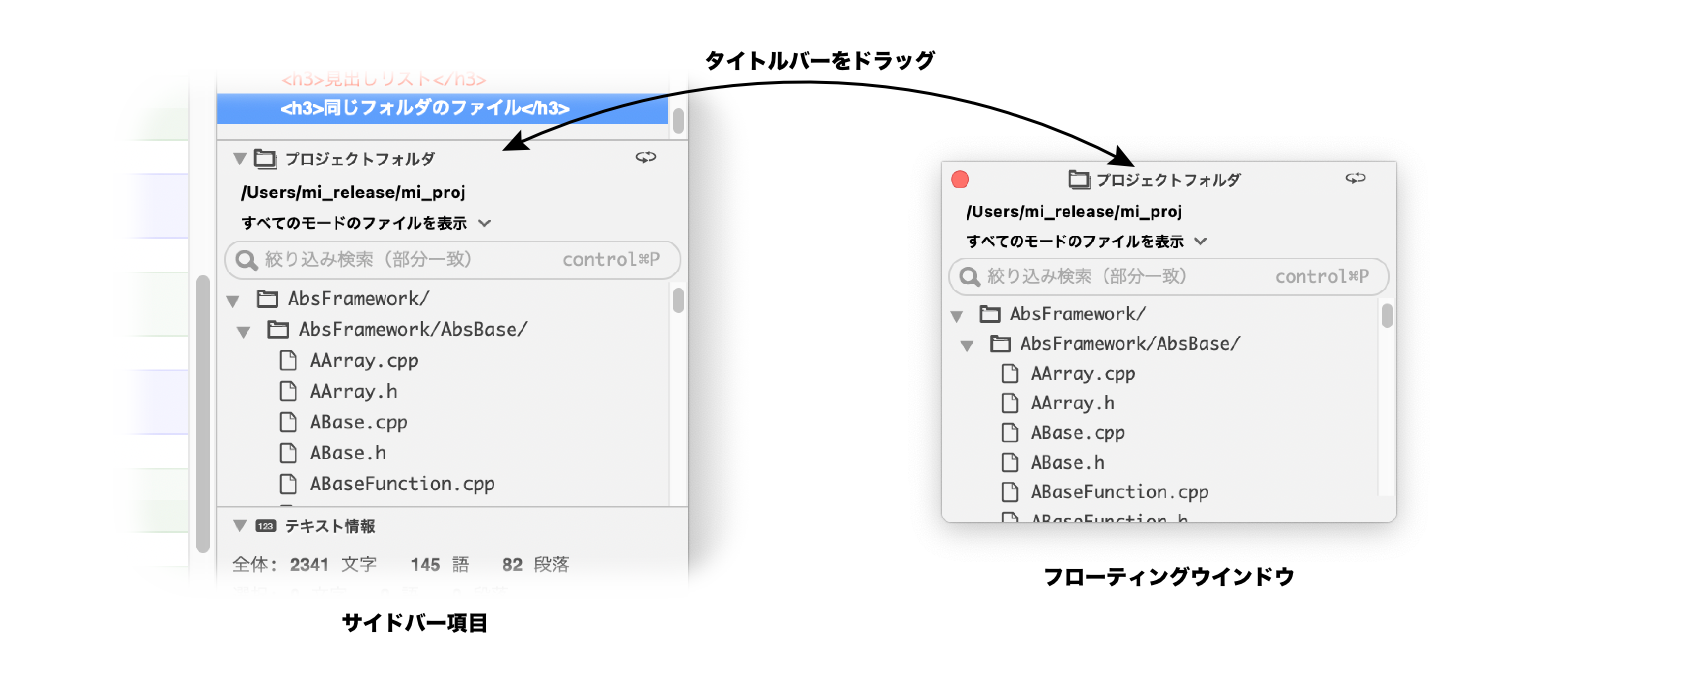Click the sync icon in the docked project folder header

(646, 157)
